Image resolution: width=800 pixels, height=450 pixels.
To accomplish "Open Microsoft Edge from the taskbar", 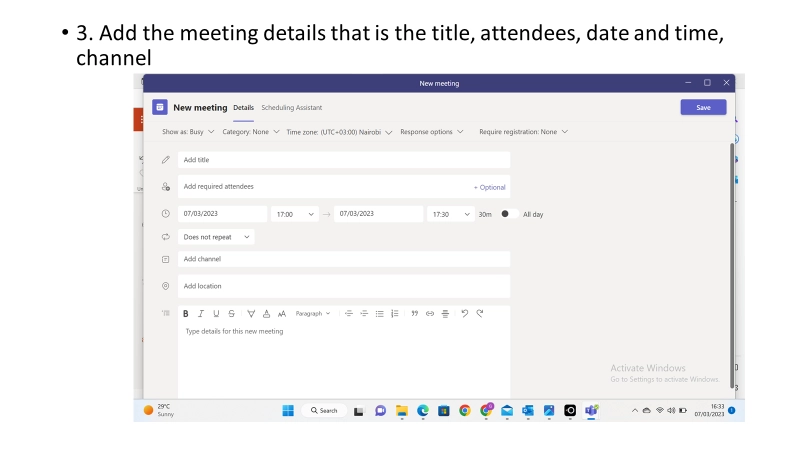I will [x=423, y=410].
